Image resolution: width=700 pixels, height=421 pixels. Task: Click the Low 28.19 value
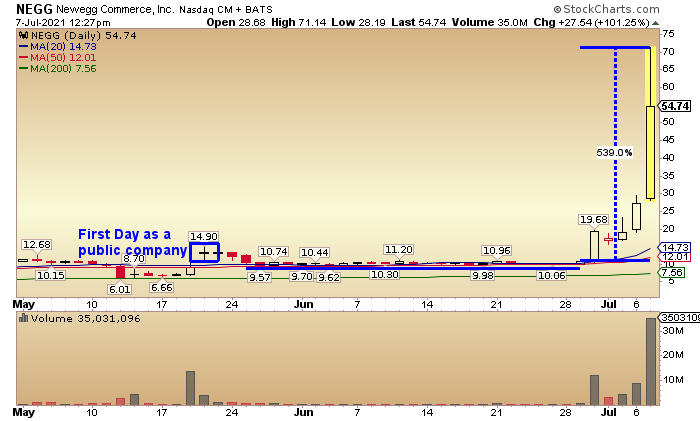pos(358,22)
